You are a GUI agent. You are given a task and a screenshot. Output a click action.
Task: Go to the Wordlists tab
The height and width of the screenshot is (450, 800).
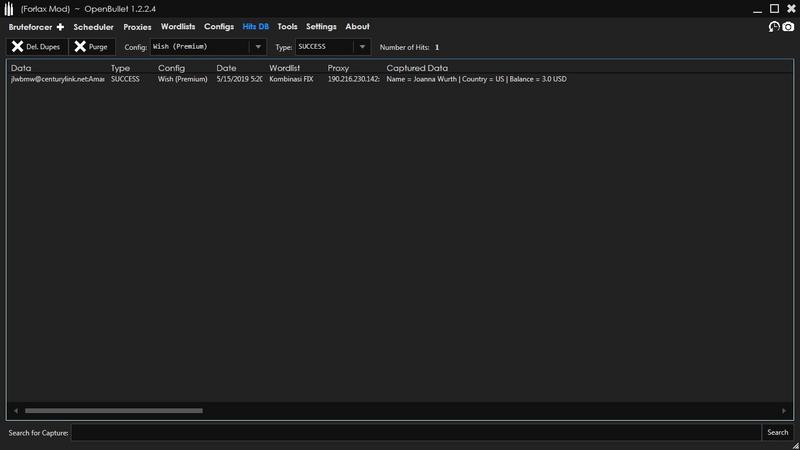coord(178,27)
